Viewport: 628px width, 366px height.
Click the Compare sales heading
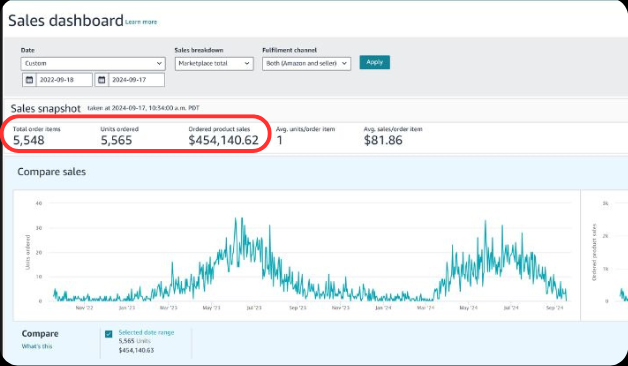52,172
